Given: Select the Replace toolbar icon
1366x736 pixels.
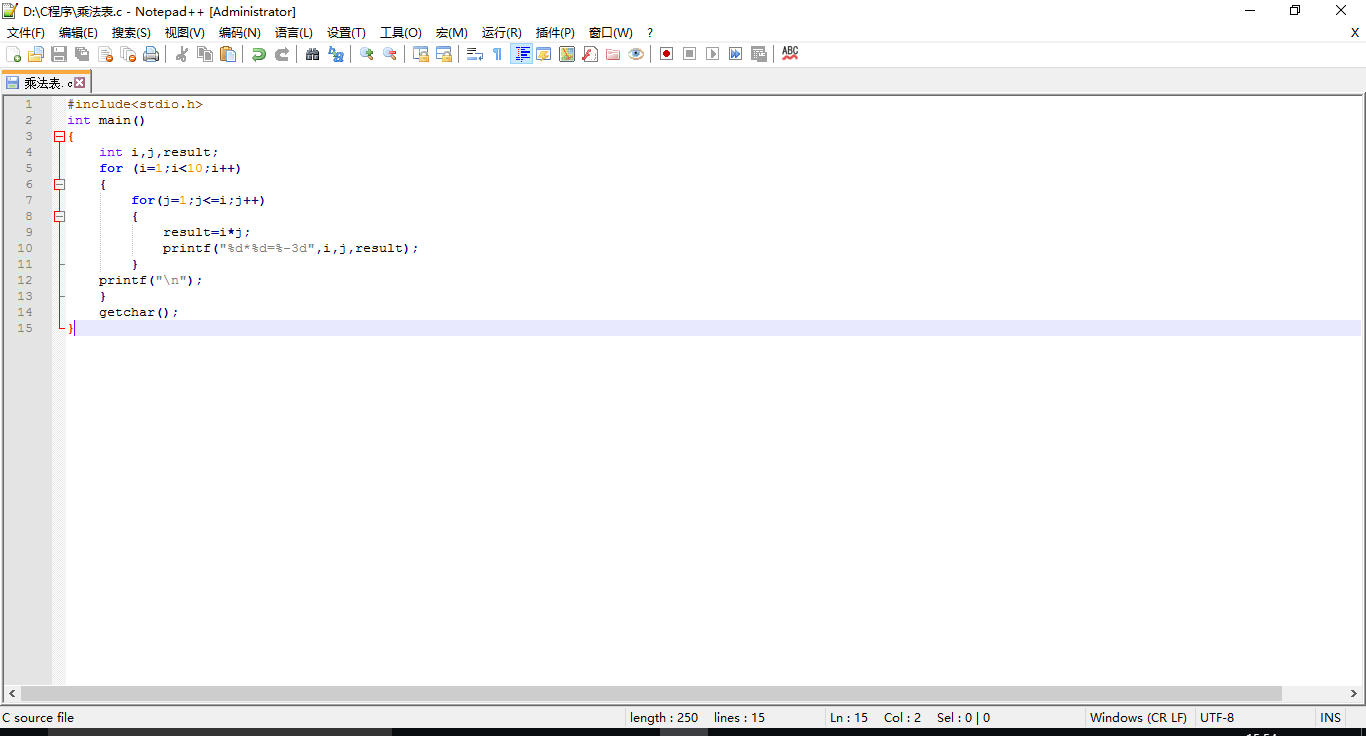Looking at the screenshot, I should pos(336,53).
